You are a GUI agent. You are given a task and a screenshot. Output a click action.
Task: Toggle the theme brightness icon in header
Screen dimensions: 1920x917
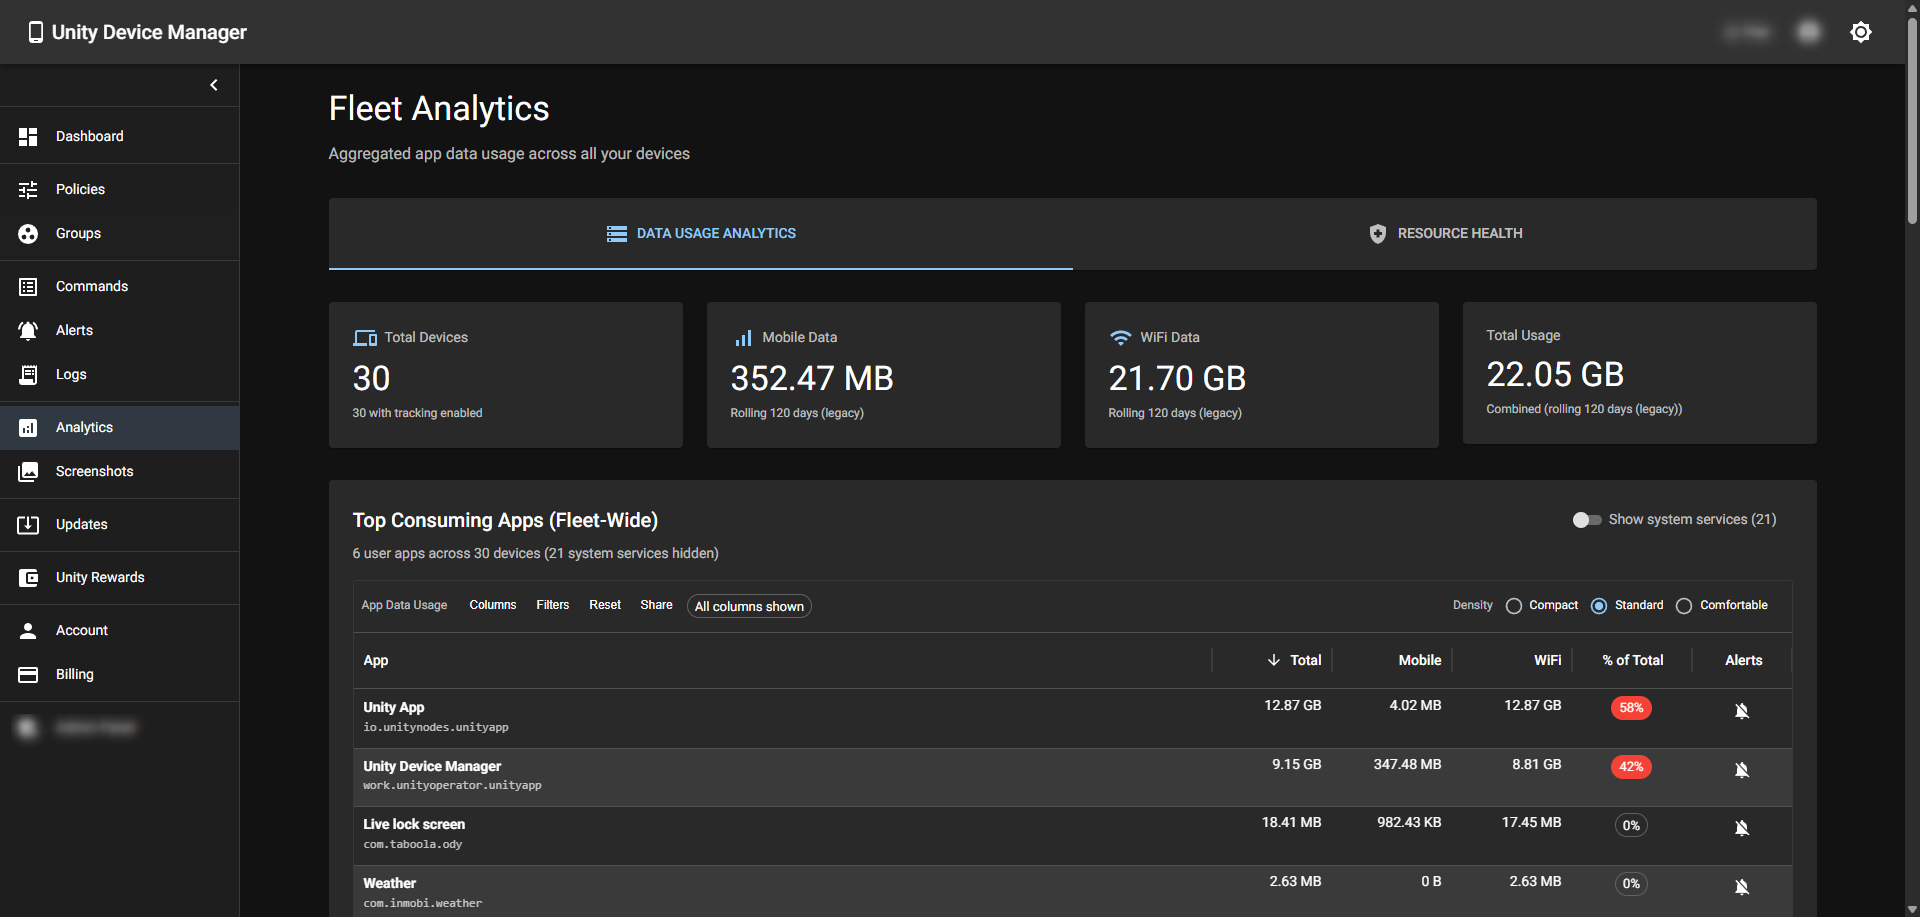1860,32
